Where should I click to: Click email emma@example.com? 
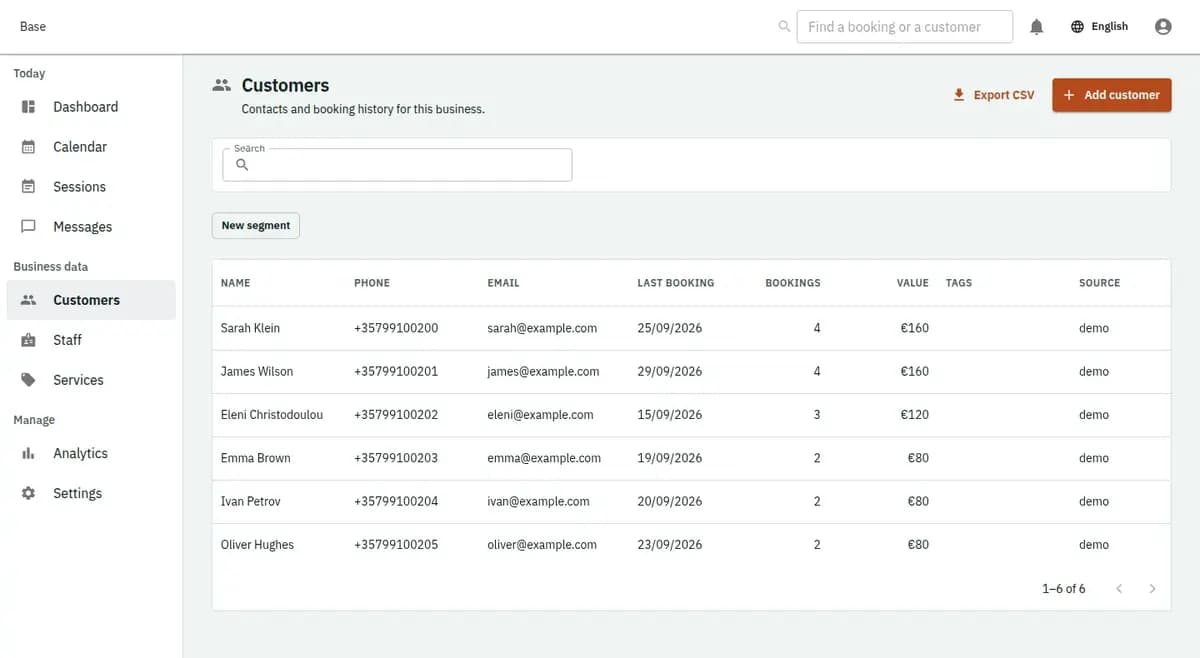544,458
